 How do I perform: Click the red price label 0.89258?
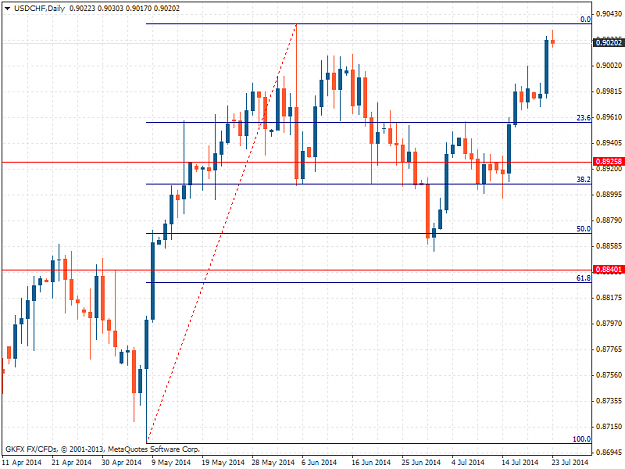(609, 161)
